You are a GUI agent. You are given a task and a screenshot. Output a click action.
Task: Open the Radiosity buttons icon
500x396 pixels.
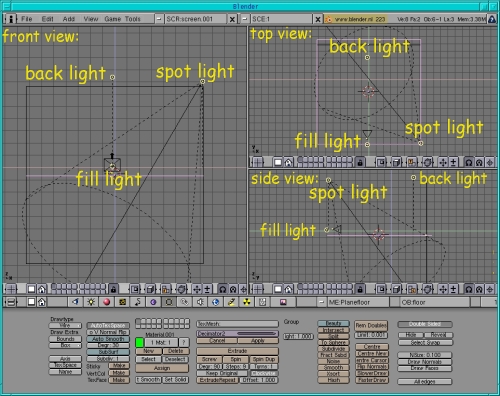tap(247, 302)
